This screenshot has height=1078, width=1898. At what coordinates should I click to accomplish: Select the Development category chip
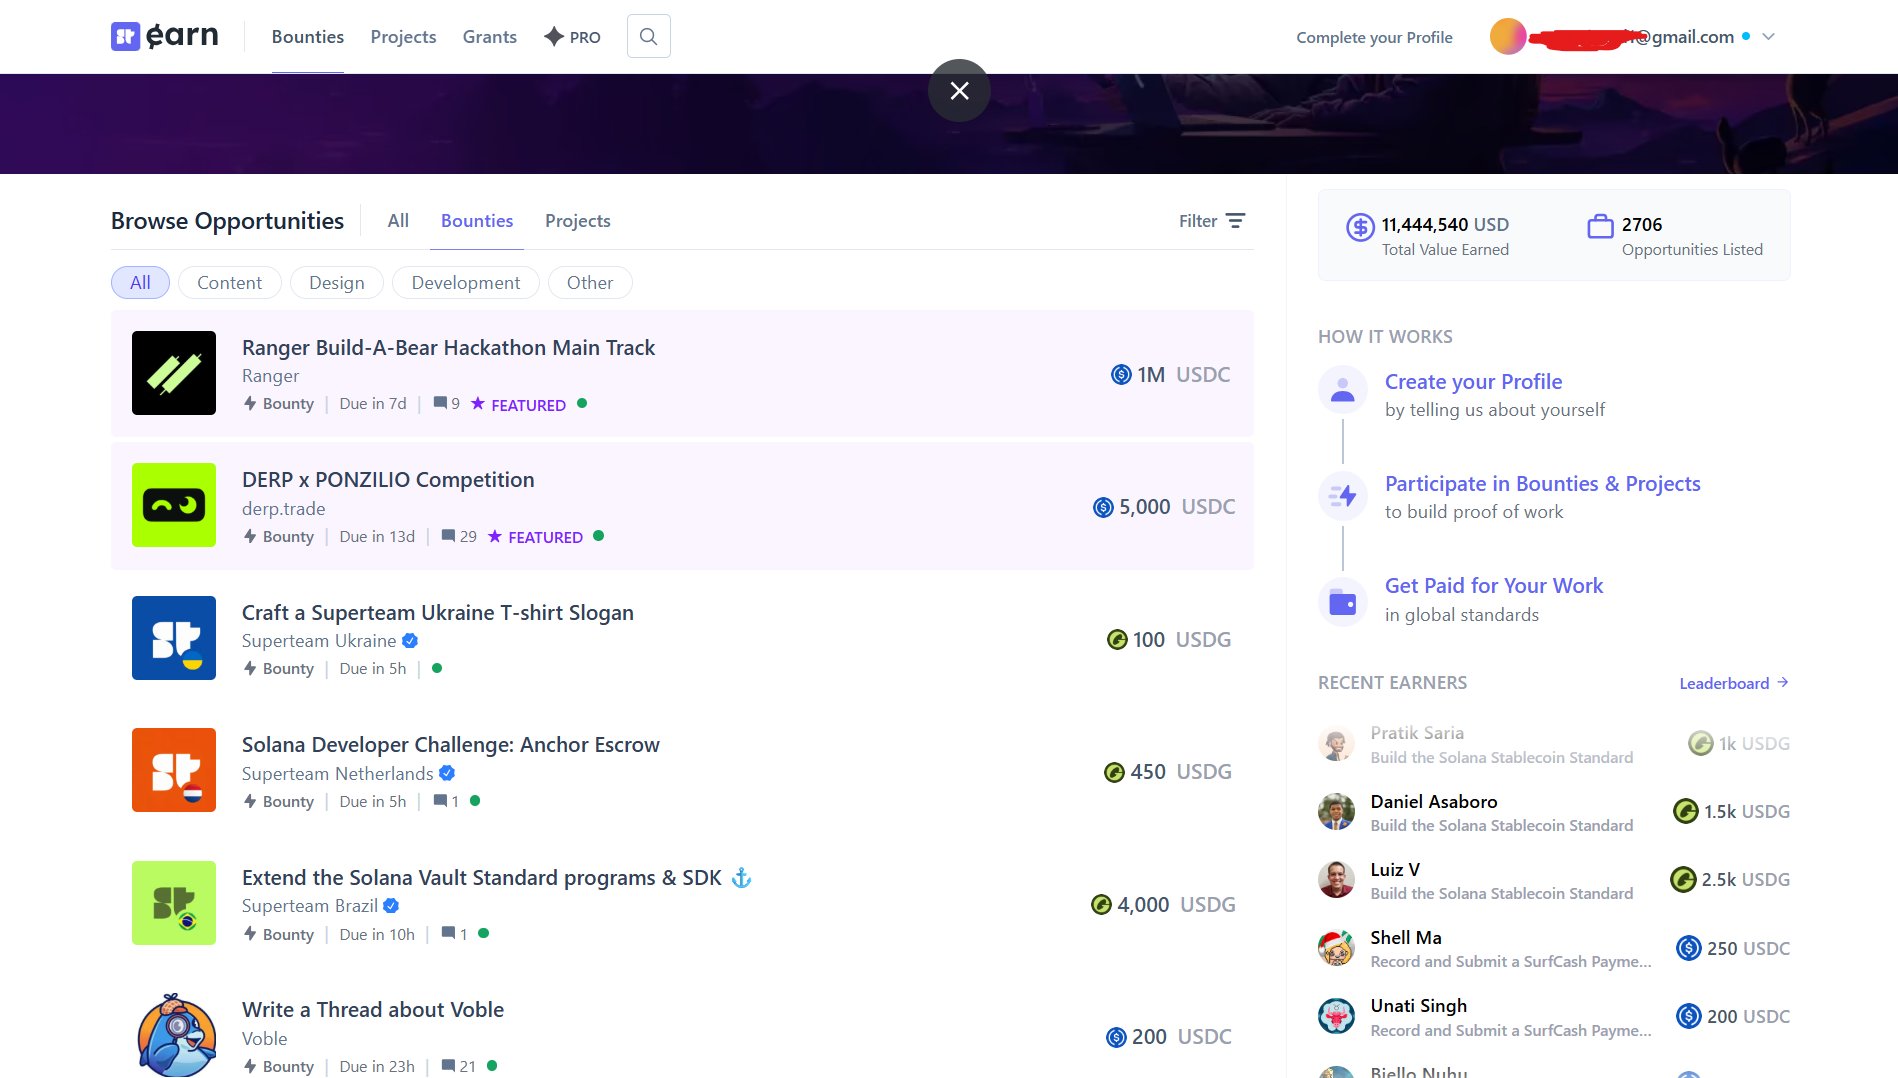465,283
